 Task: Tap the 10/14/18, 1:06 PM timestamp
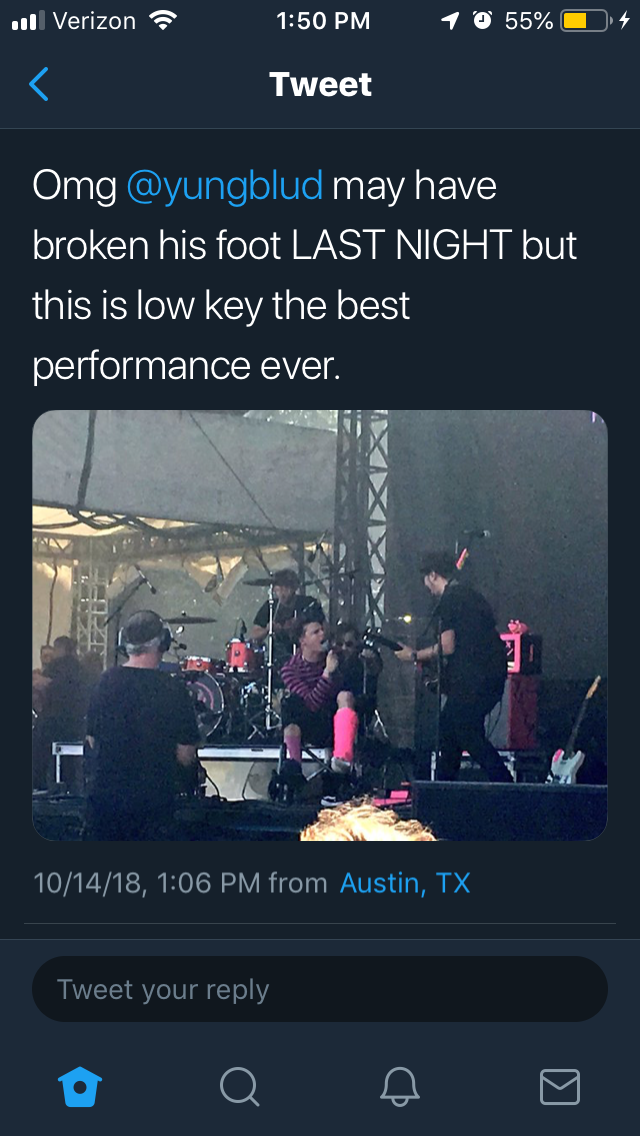tap(147, 883)
